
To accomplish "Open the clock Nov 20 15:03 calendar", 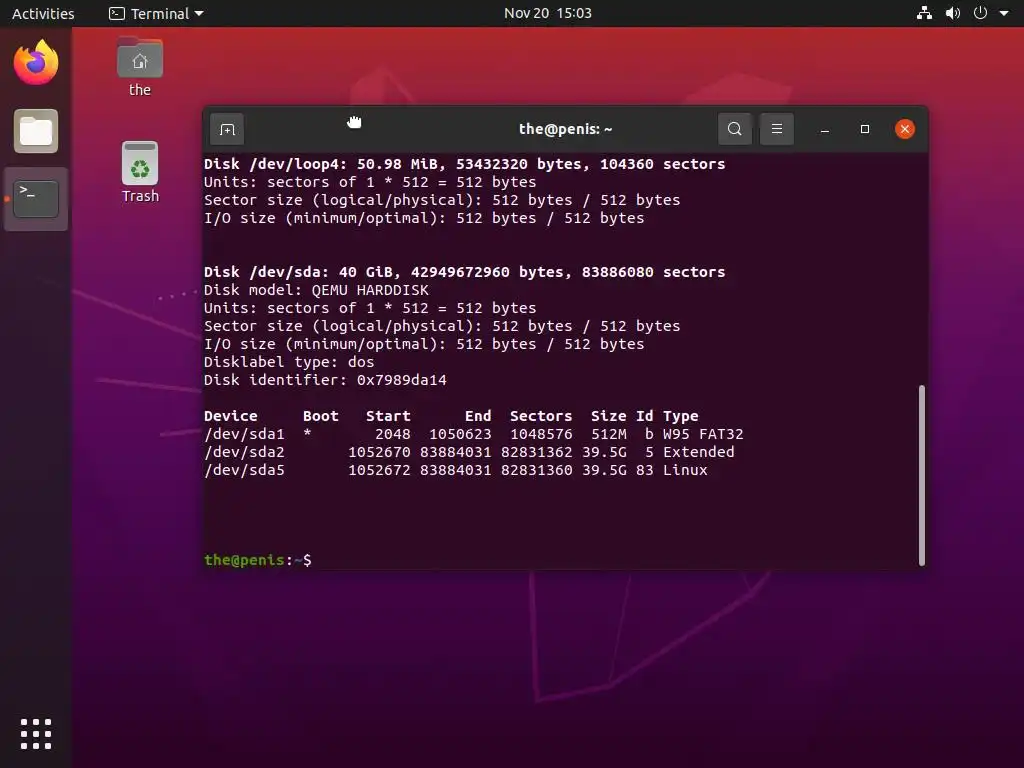I will (547, 13).
